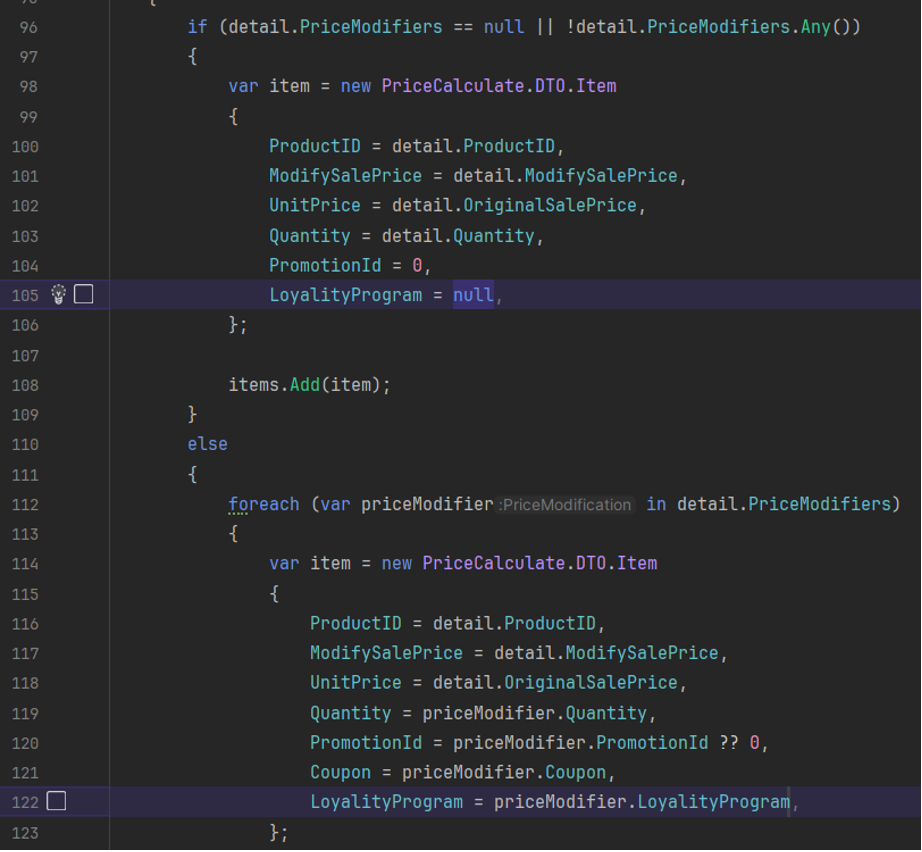Click detail.PriceModifiers at end of foreach line
The height and width of the screenshot is (852, 922).
782,504
